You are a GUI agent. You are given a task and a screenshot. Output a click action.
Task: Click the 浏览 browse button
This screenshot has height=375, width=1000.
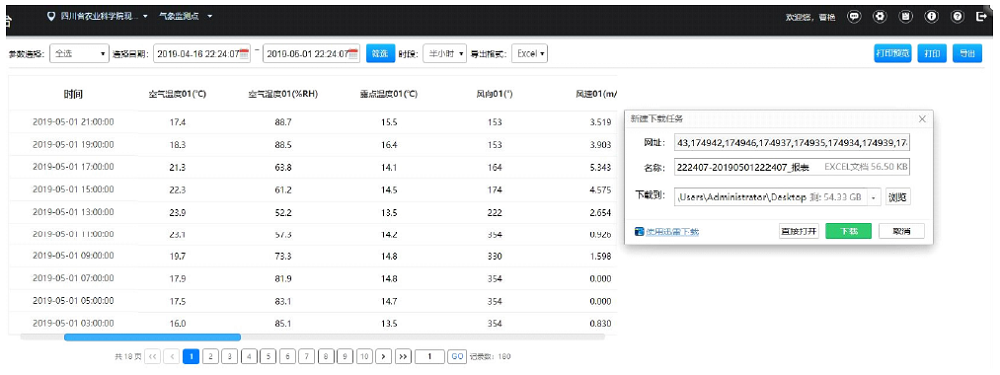(x=897, y=198)
